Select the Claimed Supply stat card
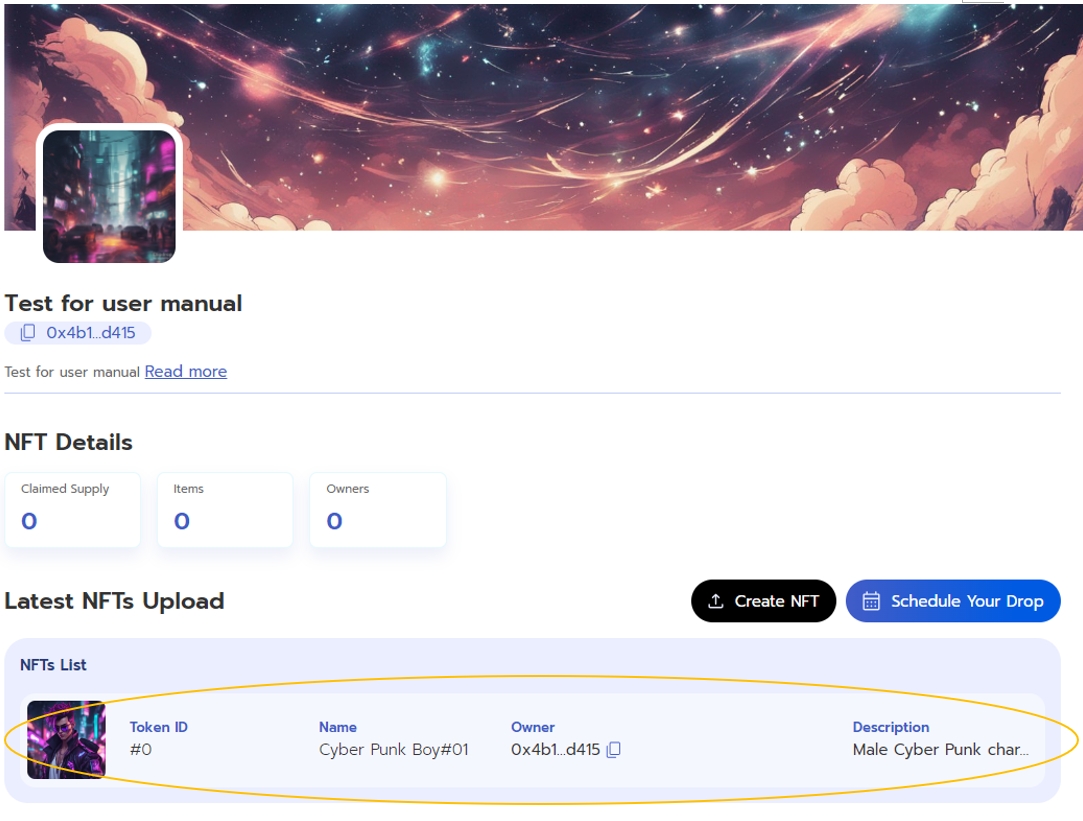The height and width of the screenshot is (821, 1083). pos(73,510)
